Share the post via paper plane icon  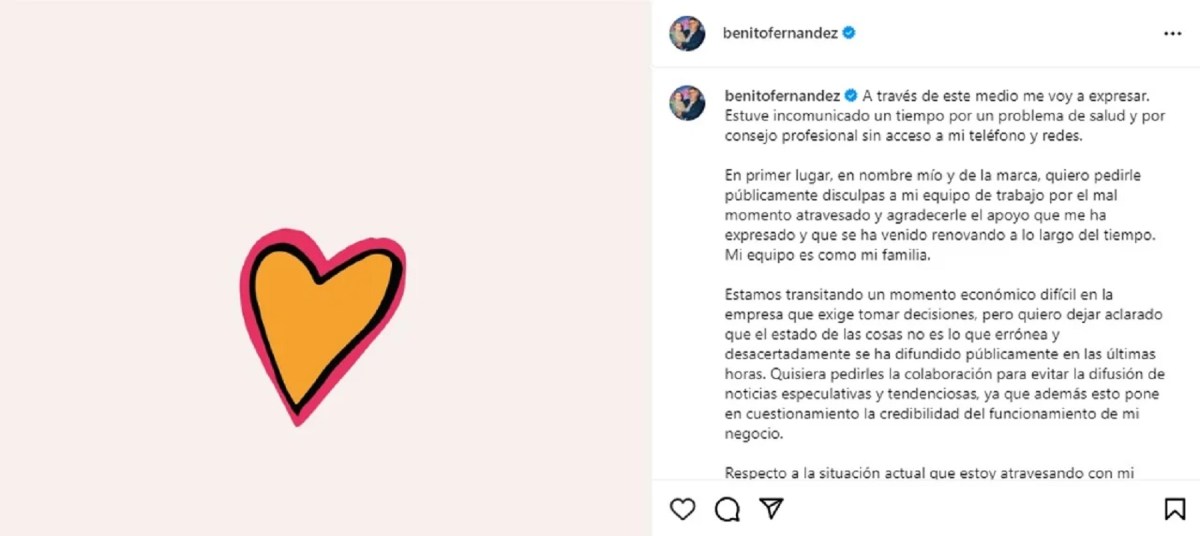[770, 509]
